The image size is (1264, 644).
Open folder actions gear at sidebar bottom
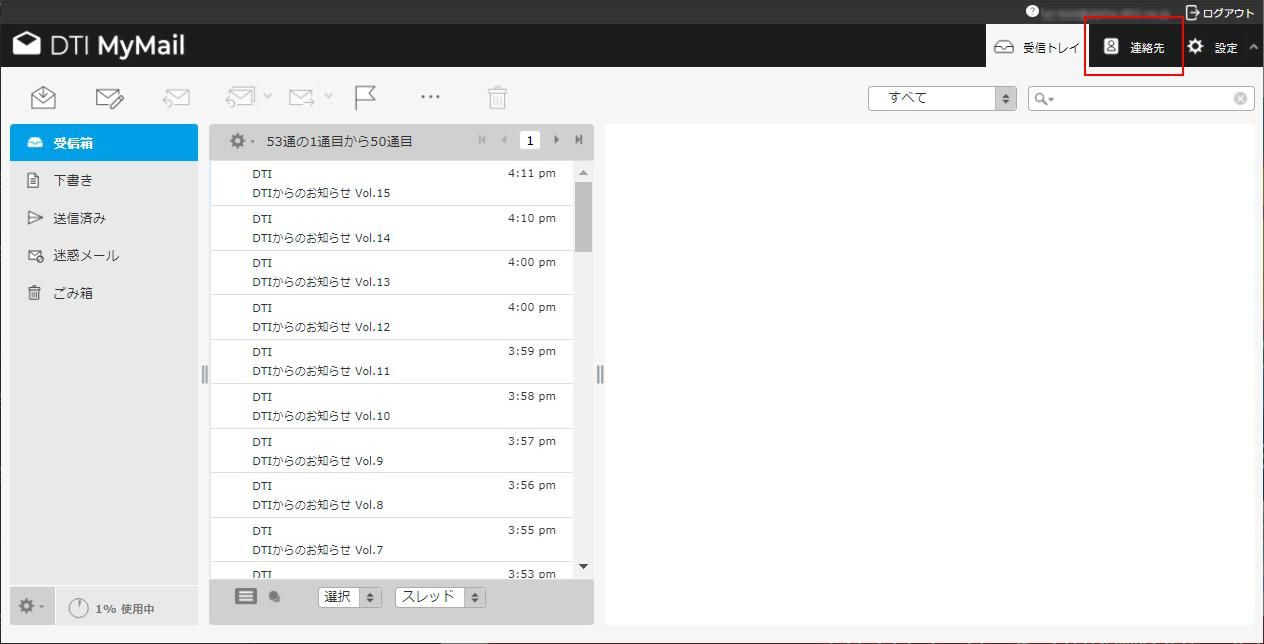[x=31, y=607]
